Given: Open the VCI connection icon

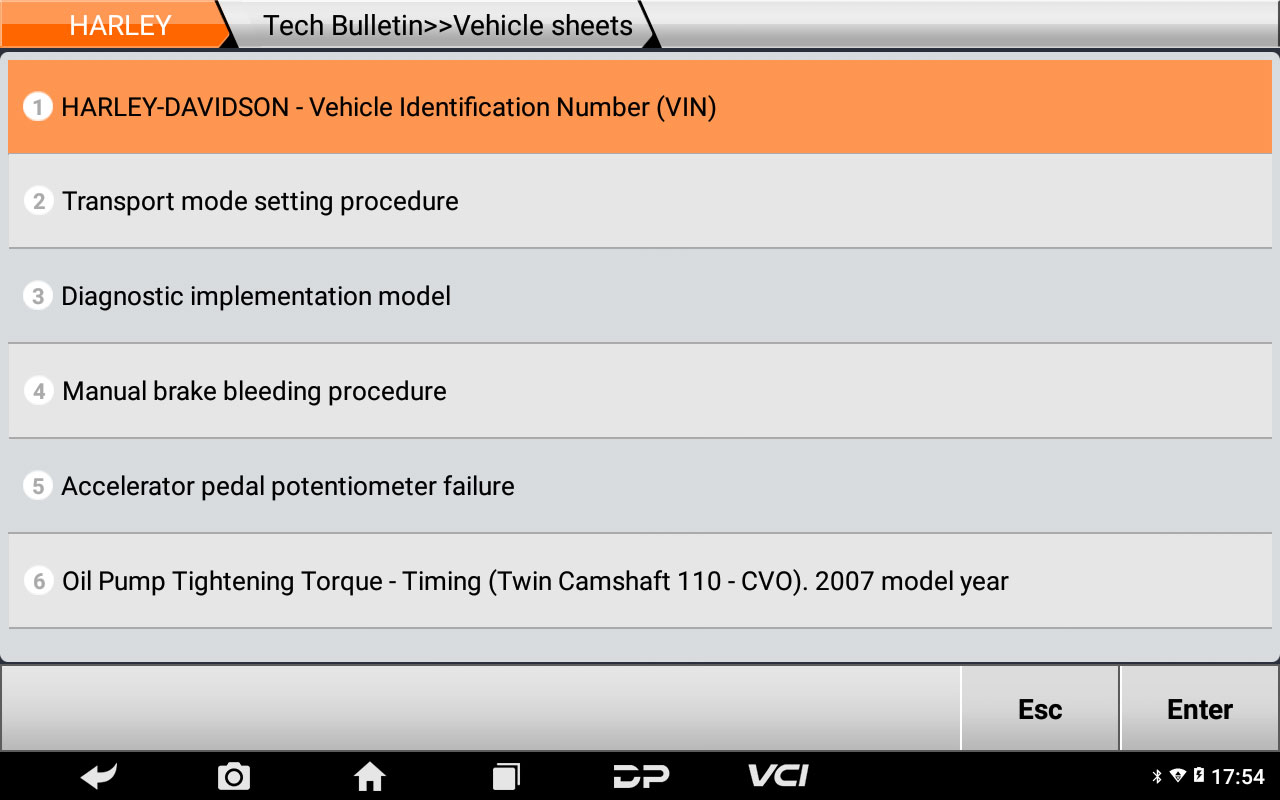Looking at the screenshot, I should pyautogui.click(x=778, y=776).
